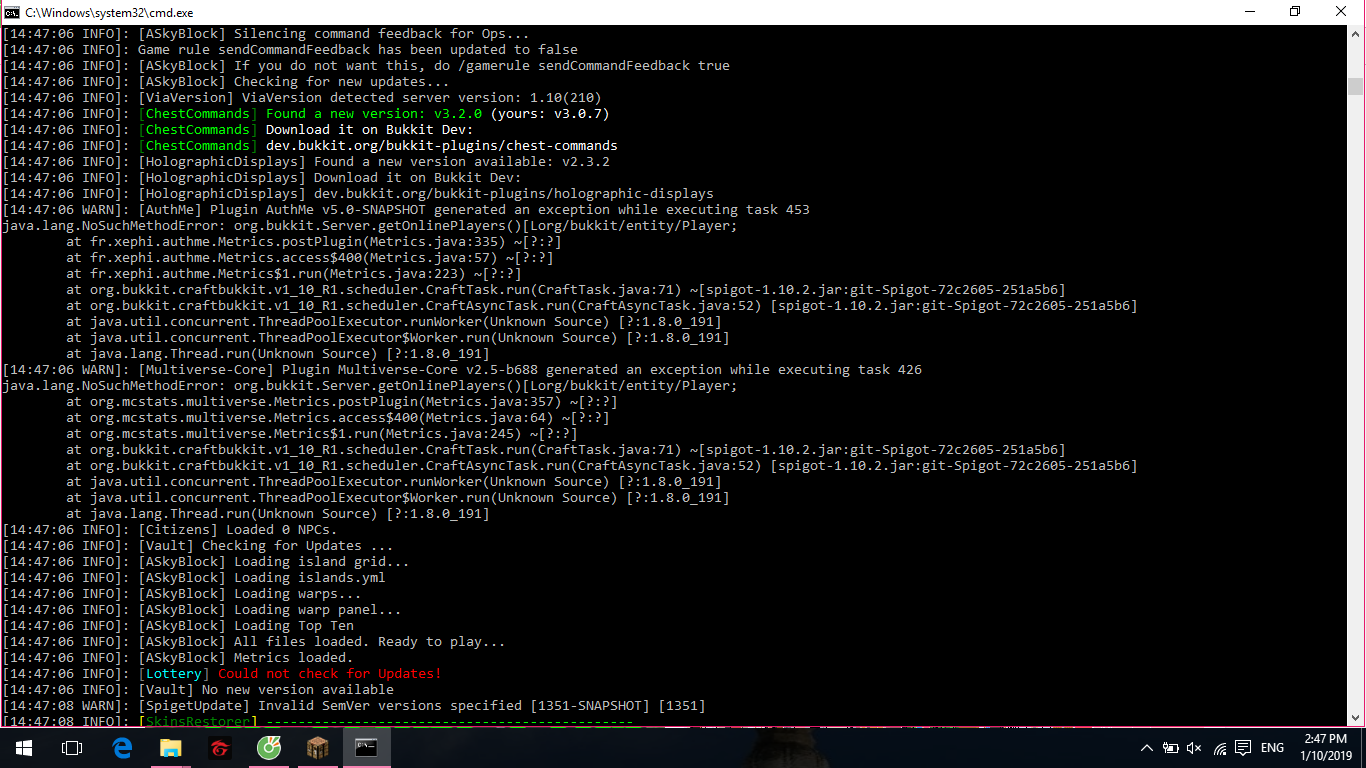Screen dimensions: 1366x768
Task: Select 'All files loaded. Ready to play...'
Action: point(370,642)
